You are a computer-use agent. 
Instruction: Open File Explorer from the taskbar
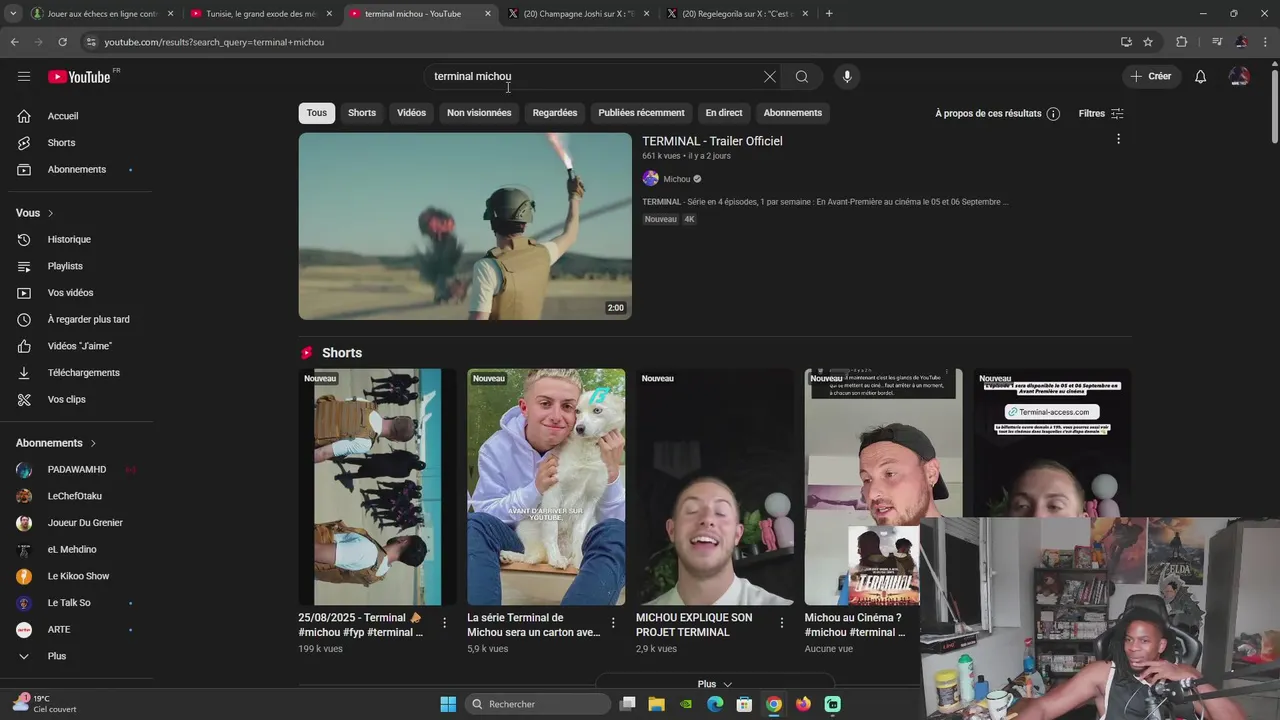(x=656, y=704)
